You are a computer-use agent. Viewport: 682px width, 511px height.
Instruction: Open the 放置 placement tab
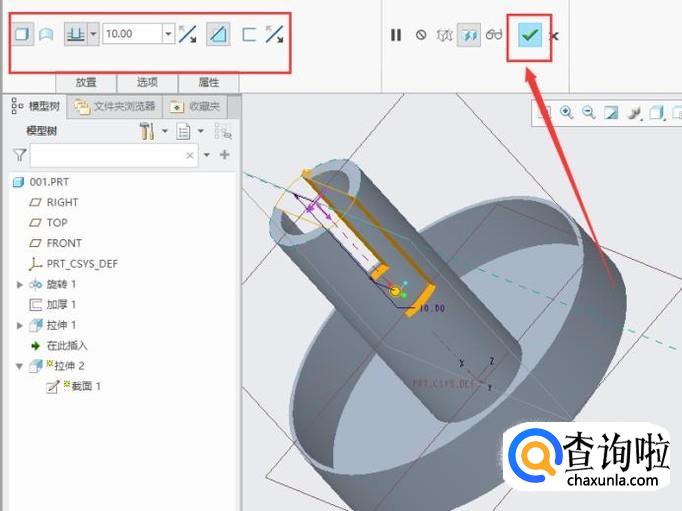pyautogui.click(x=86, y=82)
